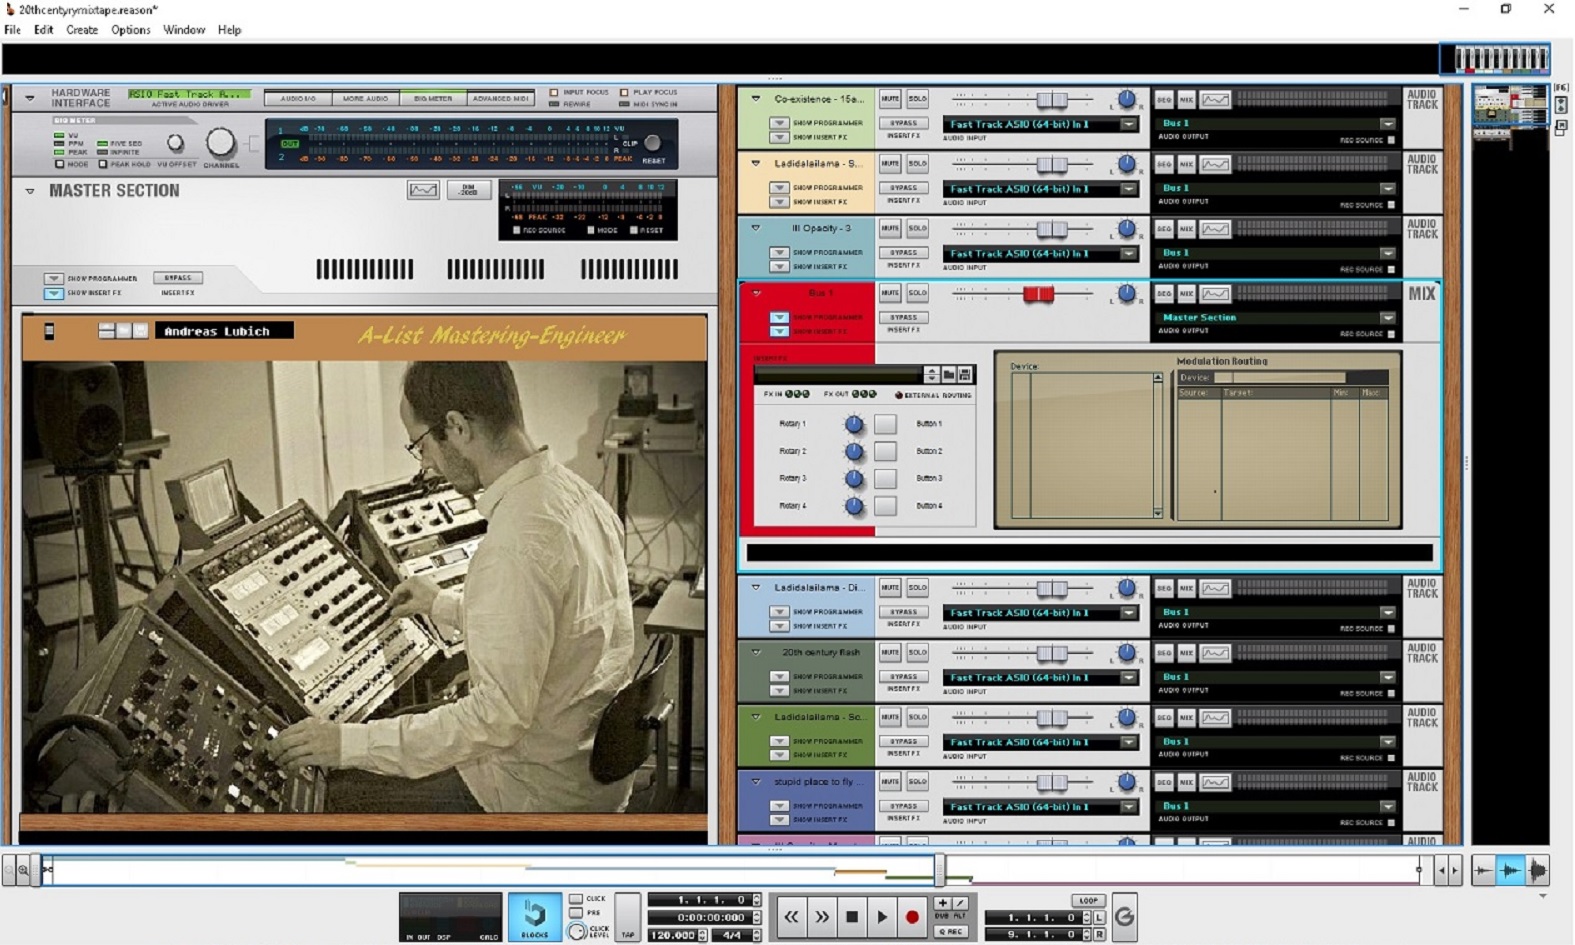Click the New Alt button in transport
Viewport: 1575px width, 945px height.
960,902
